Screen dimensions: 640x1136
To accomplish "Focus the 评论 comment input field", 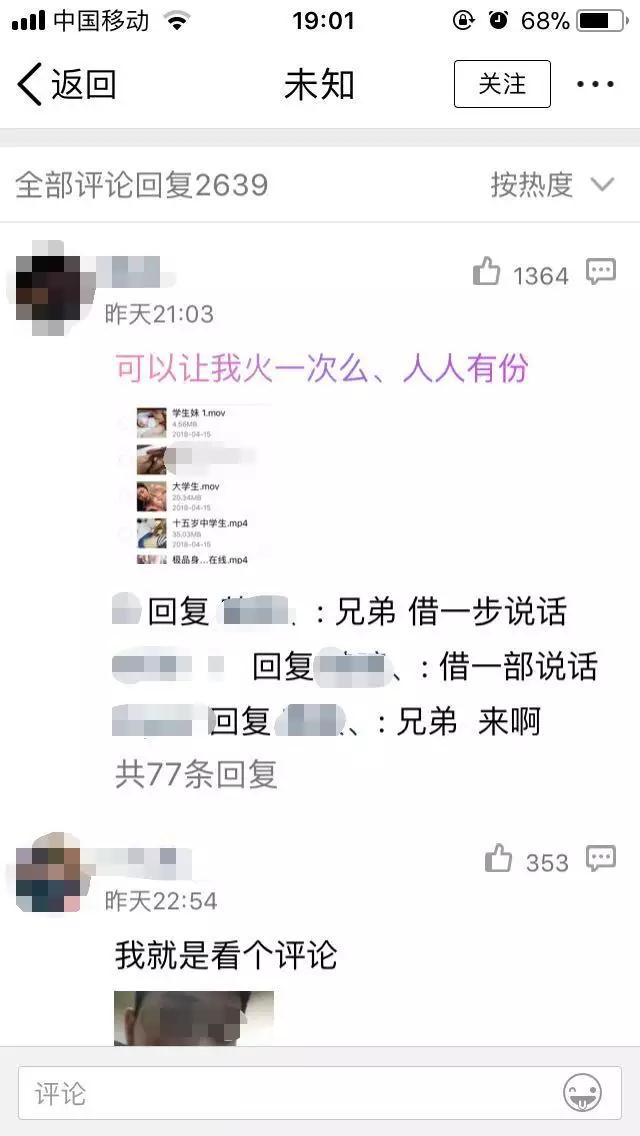I will tap(320, 1093).
